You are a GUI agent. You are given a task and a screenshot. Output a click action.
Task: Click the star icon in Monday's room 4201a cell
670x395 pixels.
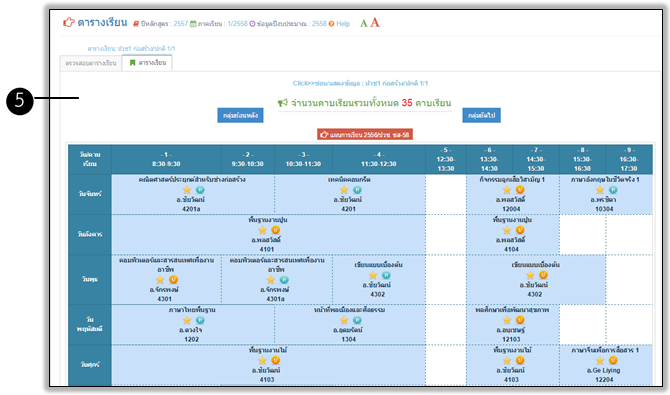pos(187,190)
